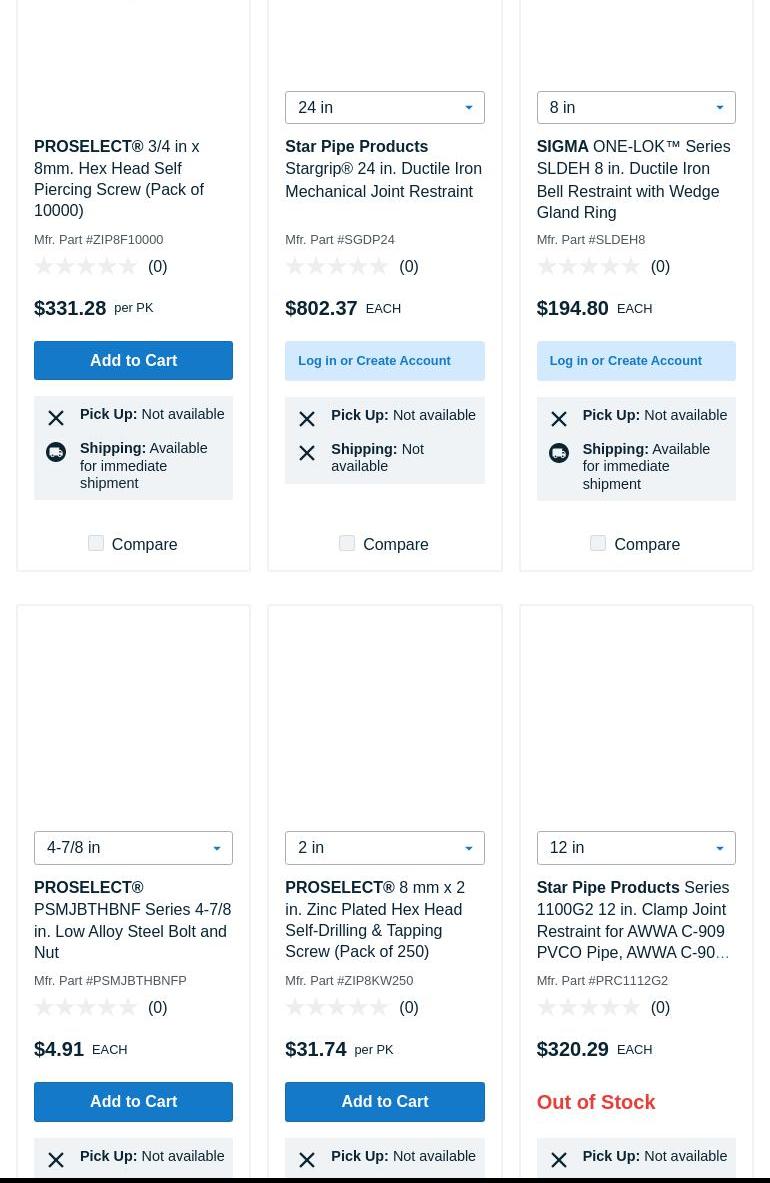Image resolution: width=770 pixels, height=1183 pixels.
Task: Click the star rating for Series 1100G2 clamp restraint
Action: pos(588,1008)
